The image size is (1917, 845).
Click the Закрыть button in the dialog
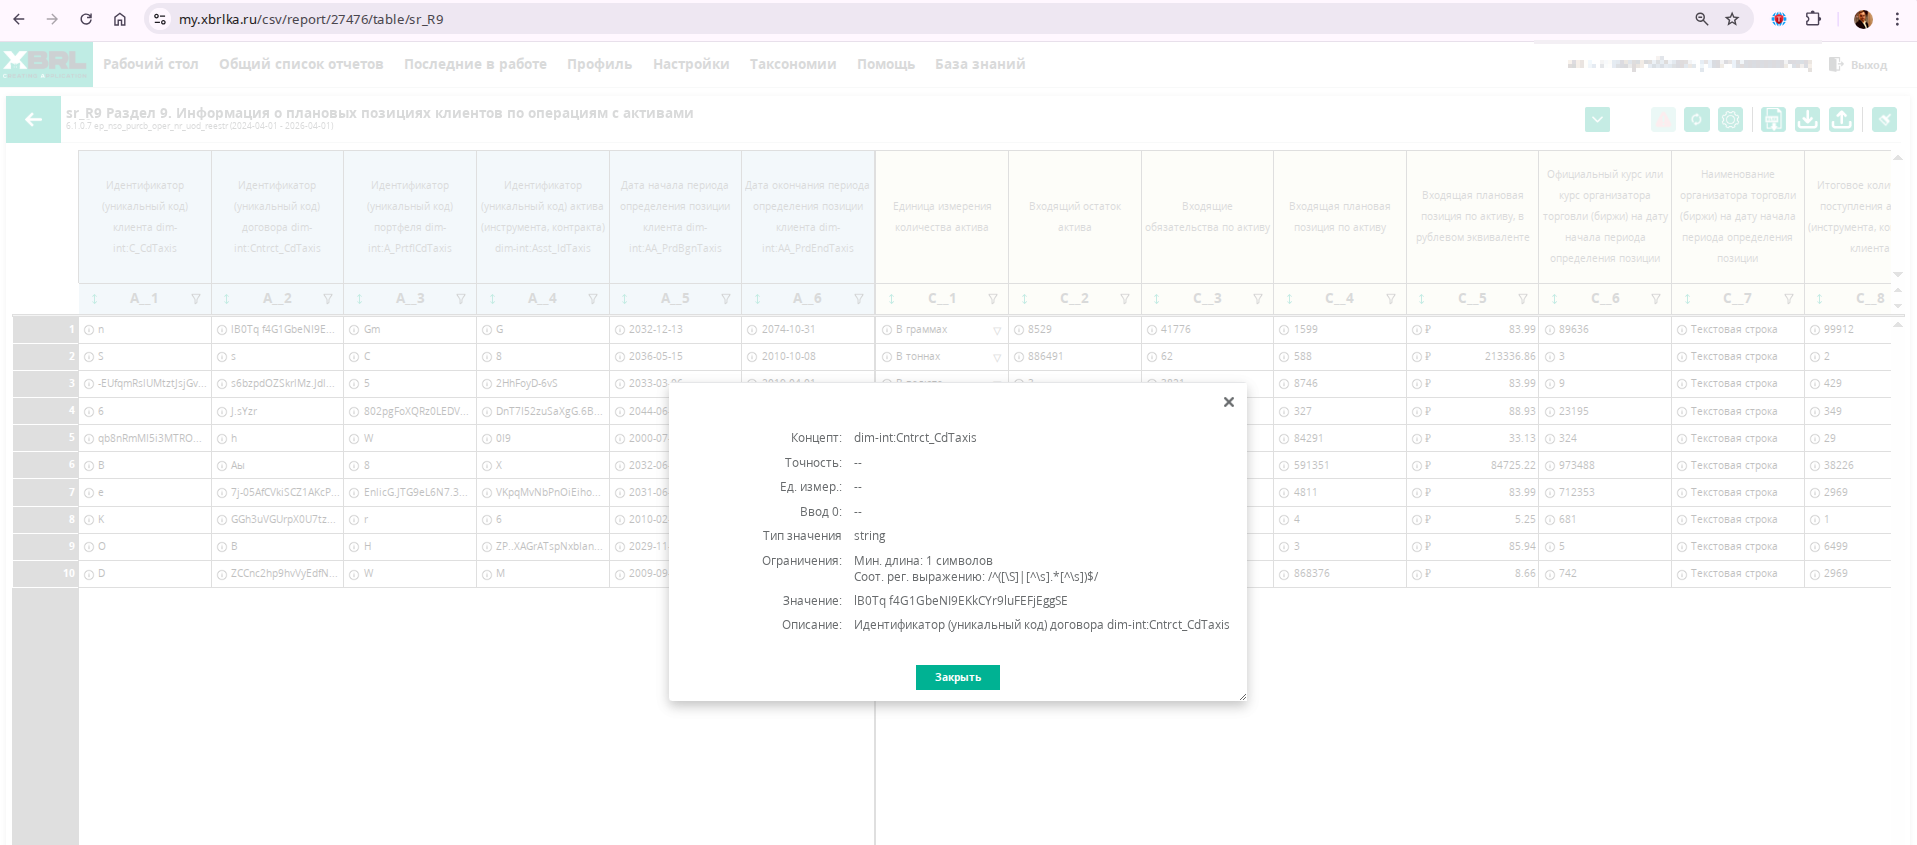[x=957, y=677]
